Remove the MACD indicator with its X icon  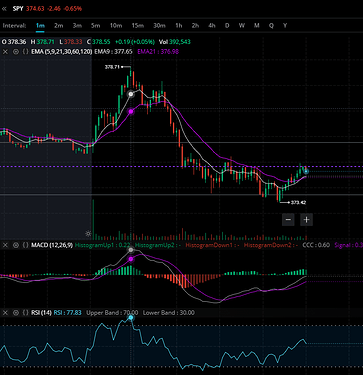pyautogui.click(x=5, y=245)
